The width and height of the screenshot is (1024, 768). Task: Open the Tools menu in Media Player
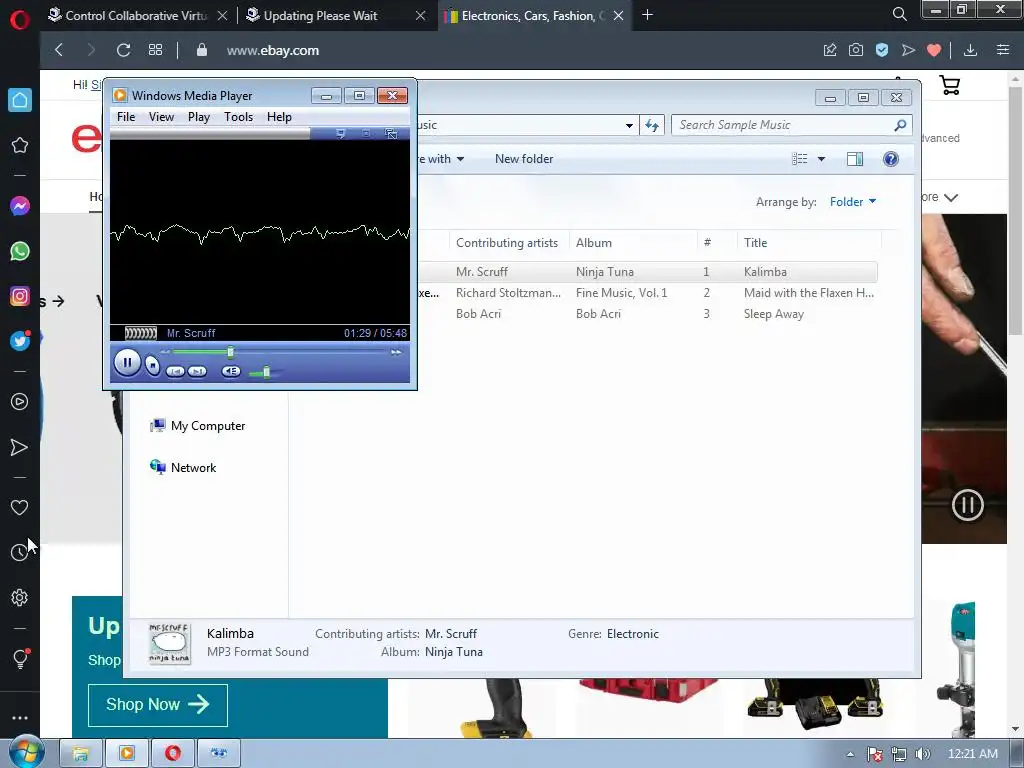(238, 117)
